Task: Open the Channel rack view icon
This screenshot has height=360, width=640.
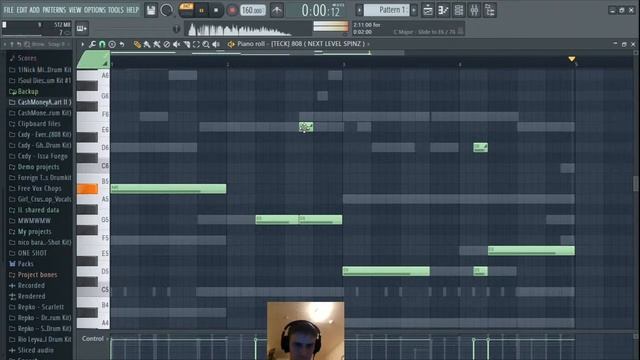Action: pyautogui.click(x=459, y=10)
